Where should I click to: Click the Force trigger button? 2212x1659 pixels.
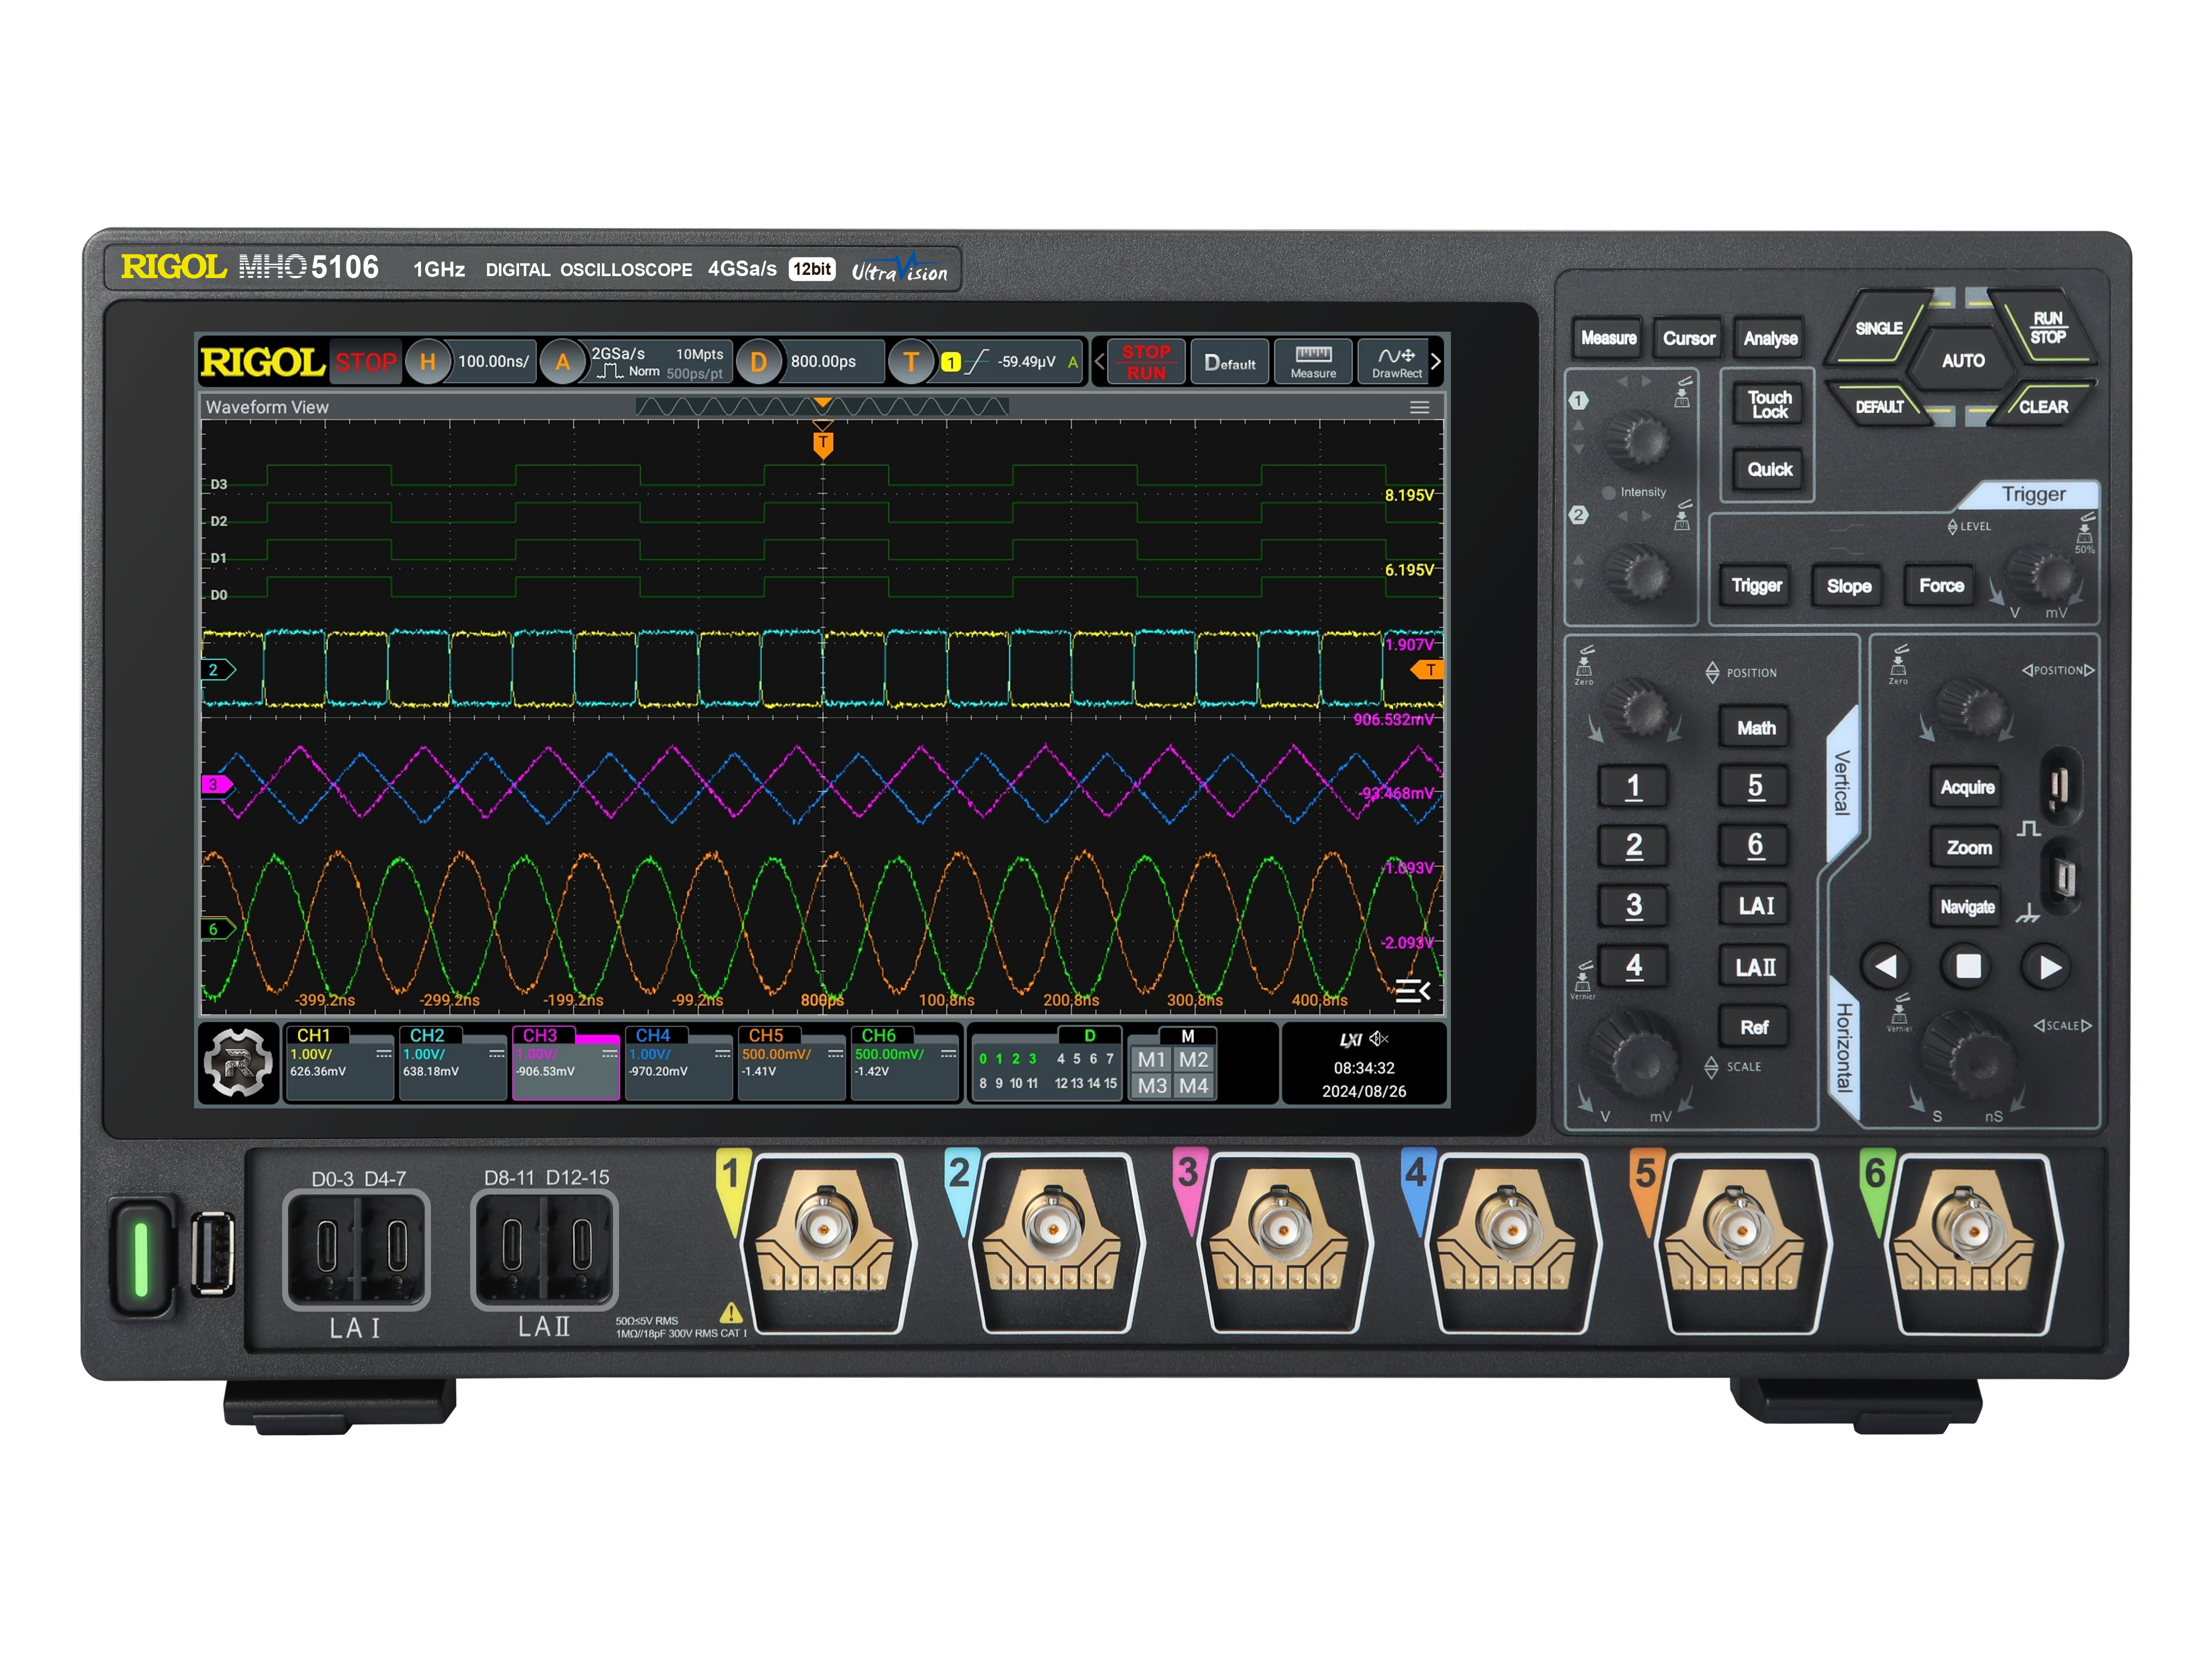pyautogui.click(x=1941, y=586)
